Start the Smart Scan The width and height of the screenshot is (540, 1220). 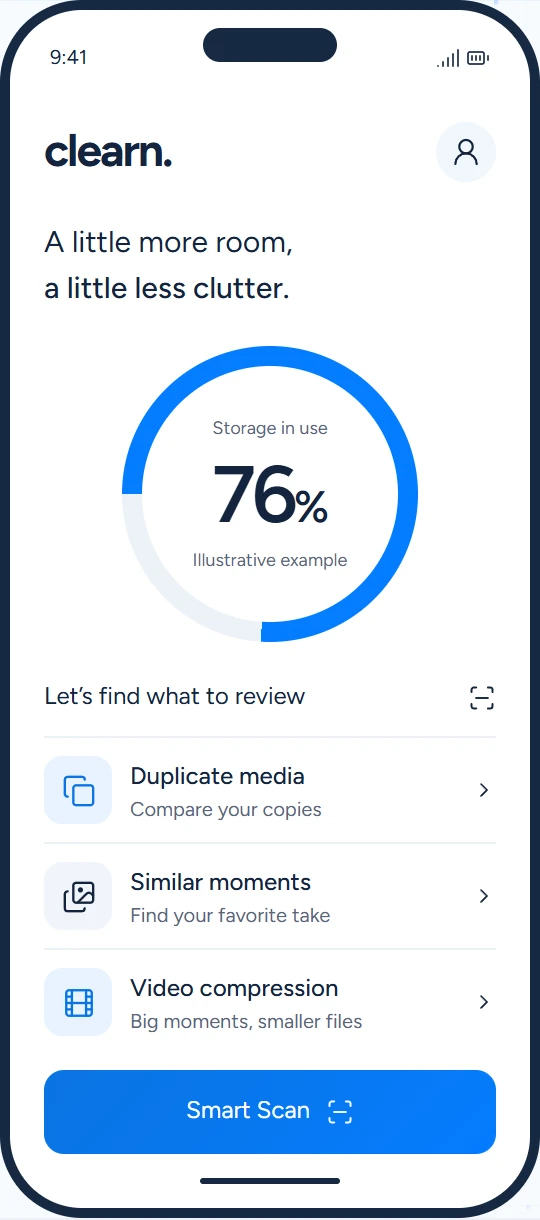pyautogui.click(x=270, y=1112)
